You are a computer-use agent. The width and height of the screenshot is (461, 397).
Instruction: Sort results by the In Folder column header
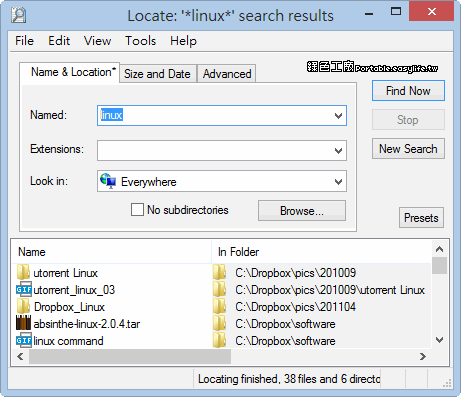[322, 252]
